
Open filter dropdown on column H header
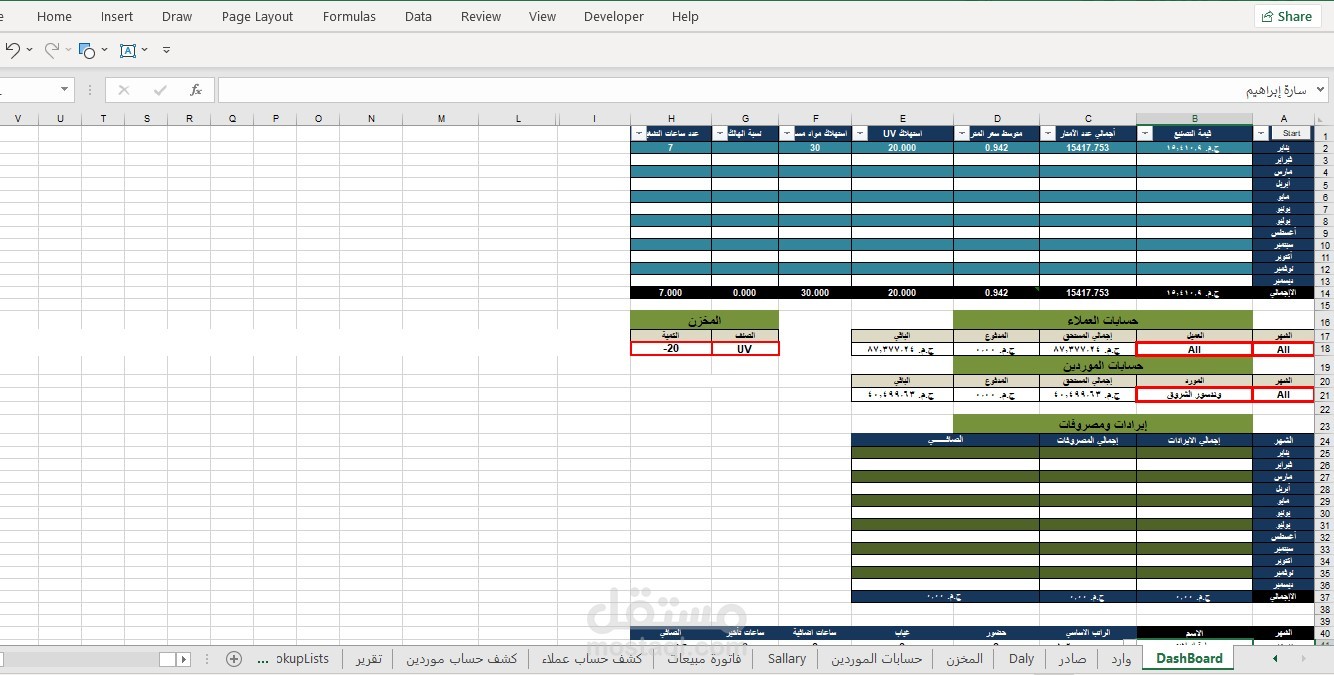point(639,133)
